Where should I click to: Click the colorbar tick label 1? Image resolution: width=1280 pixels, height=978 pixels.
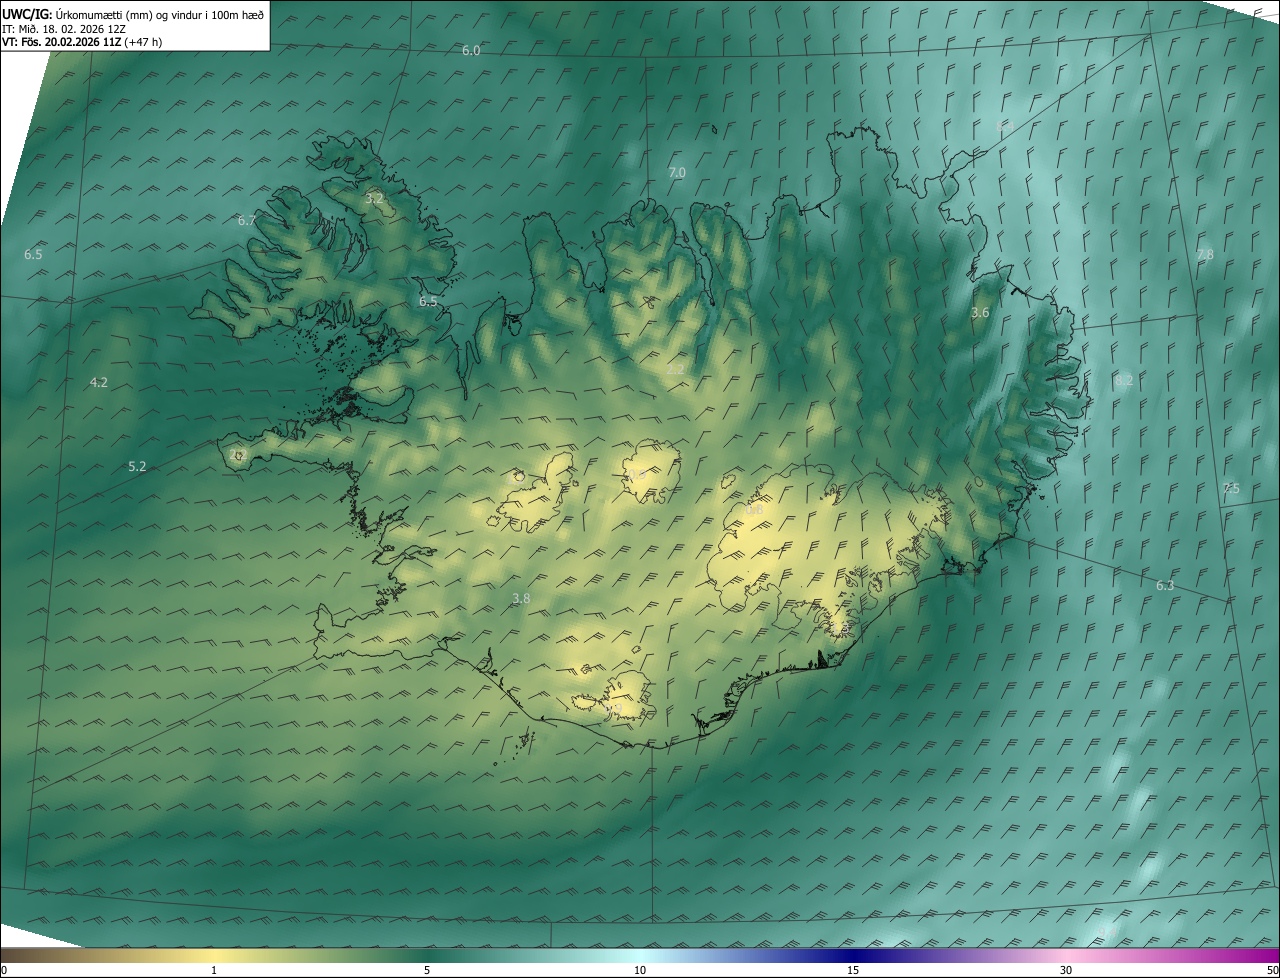click(x=214, y=970)
